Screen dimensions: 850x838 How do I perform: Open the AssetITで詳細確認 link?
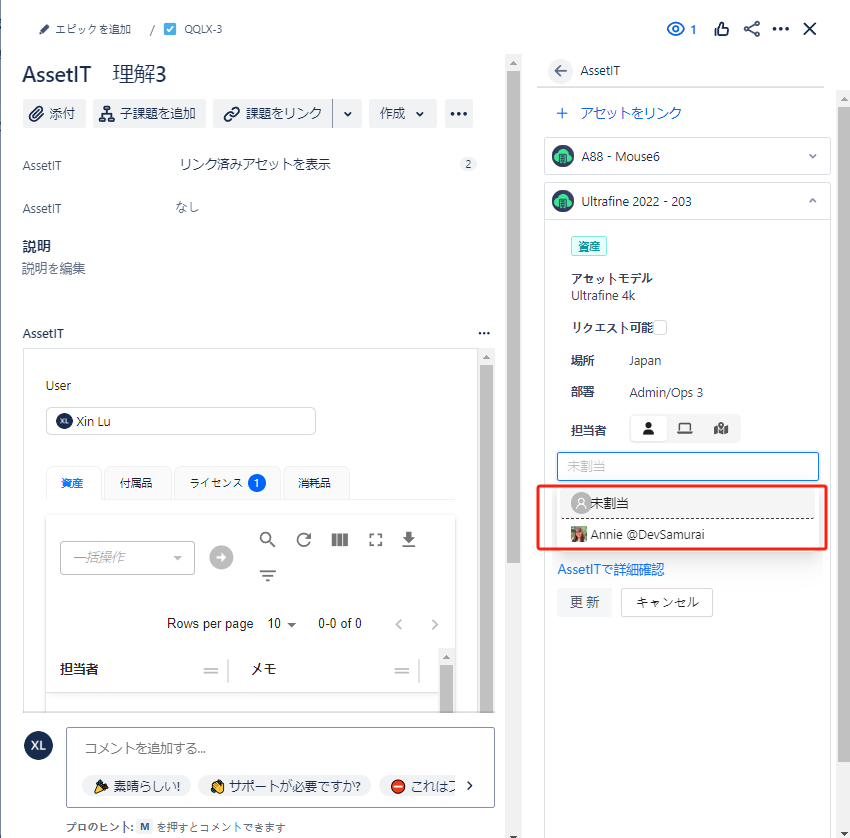pyautogui.click(x=610, y=570)
